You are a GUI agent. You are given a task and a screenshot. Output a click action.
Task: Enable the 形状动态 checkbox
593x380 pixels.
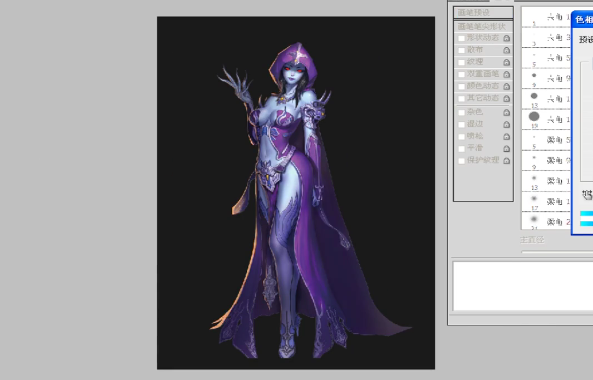click(461, 38)
